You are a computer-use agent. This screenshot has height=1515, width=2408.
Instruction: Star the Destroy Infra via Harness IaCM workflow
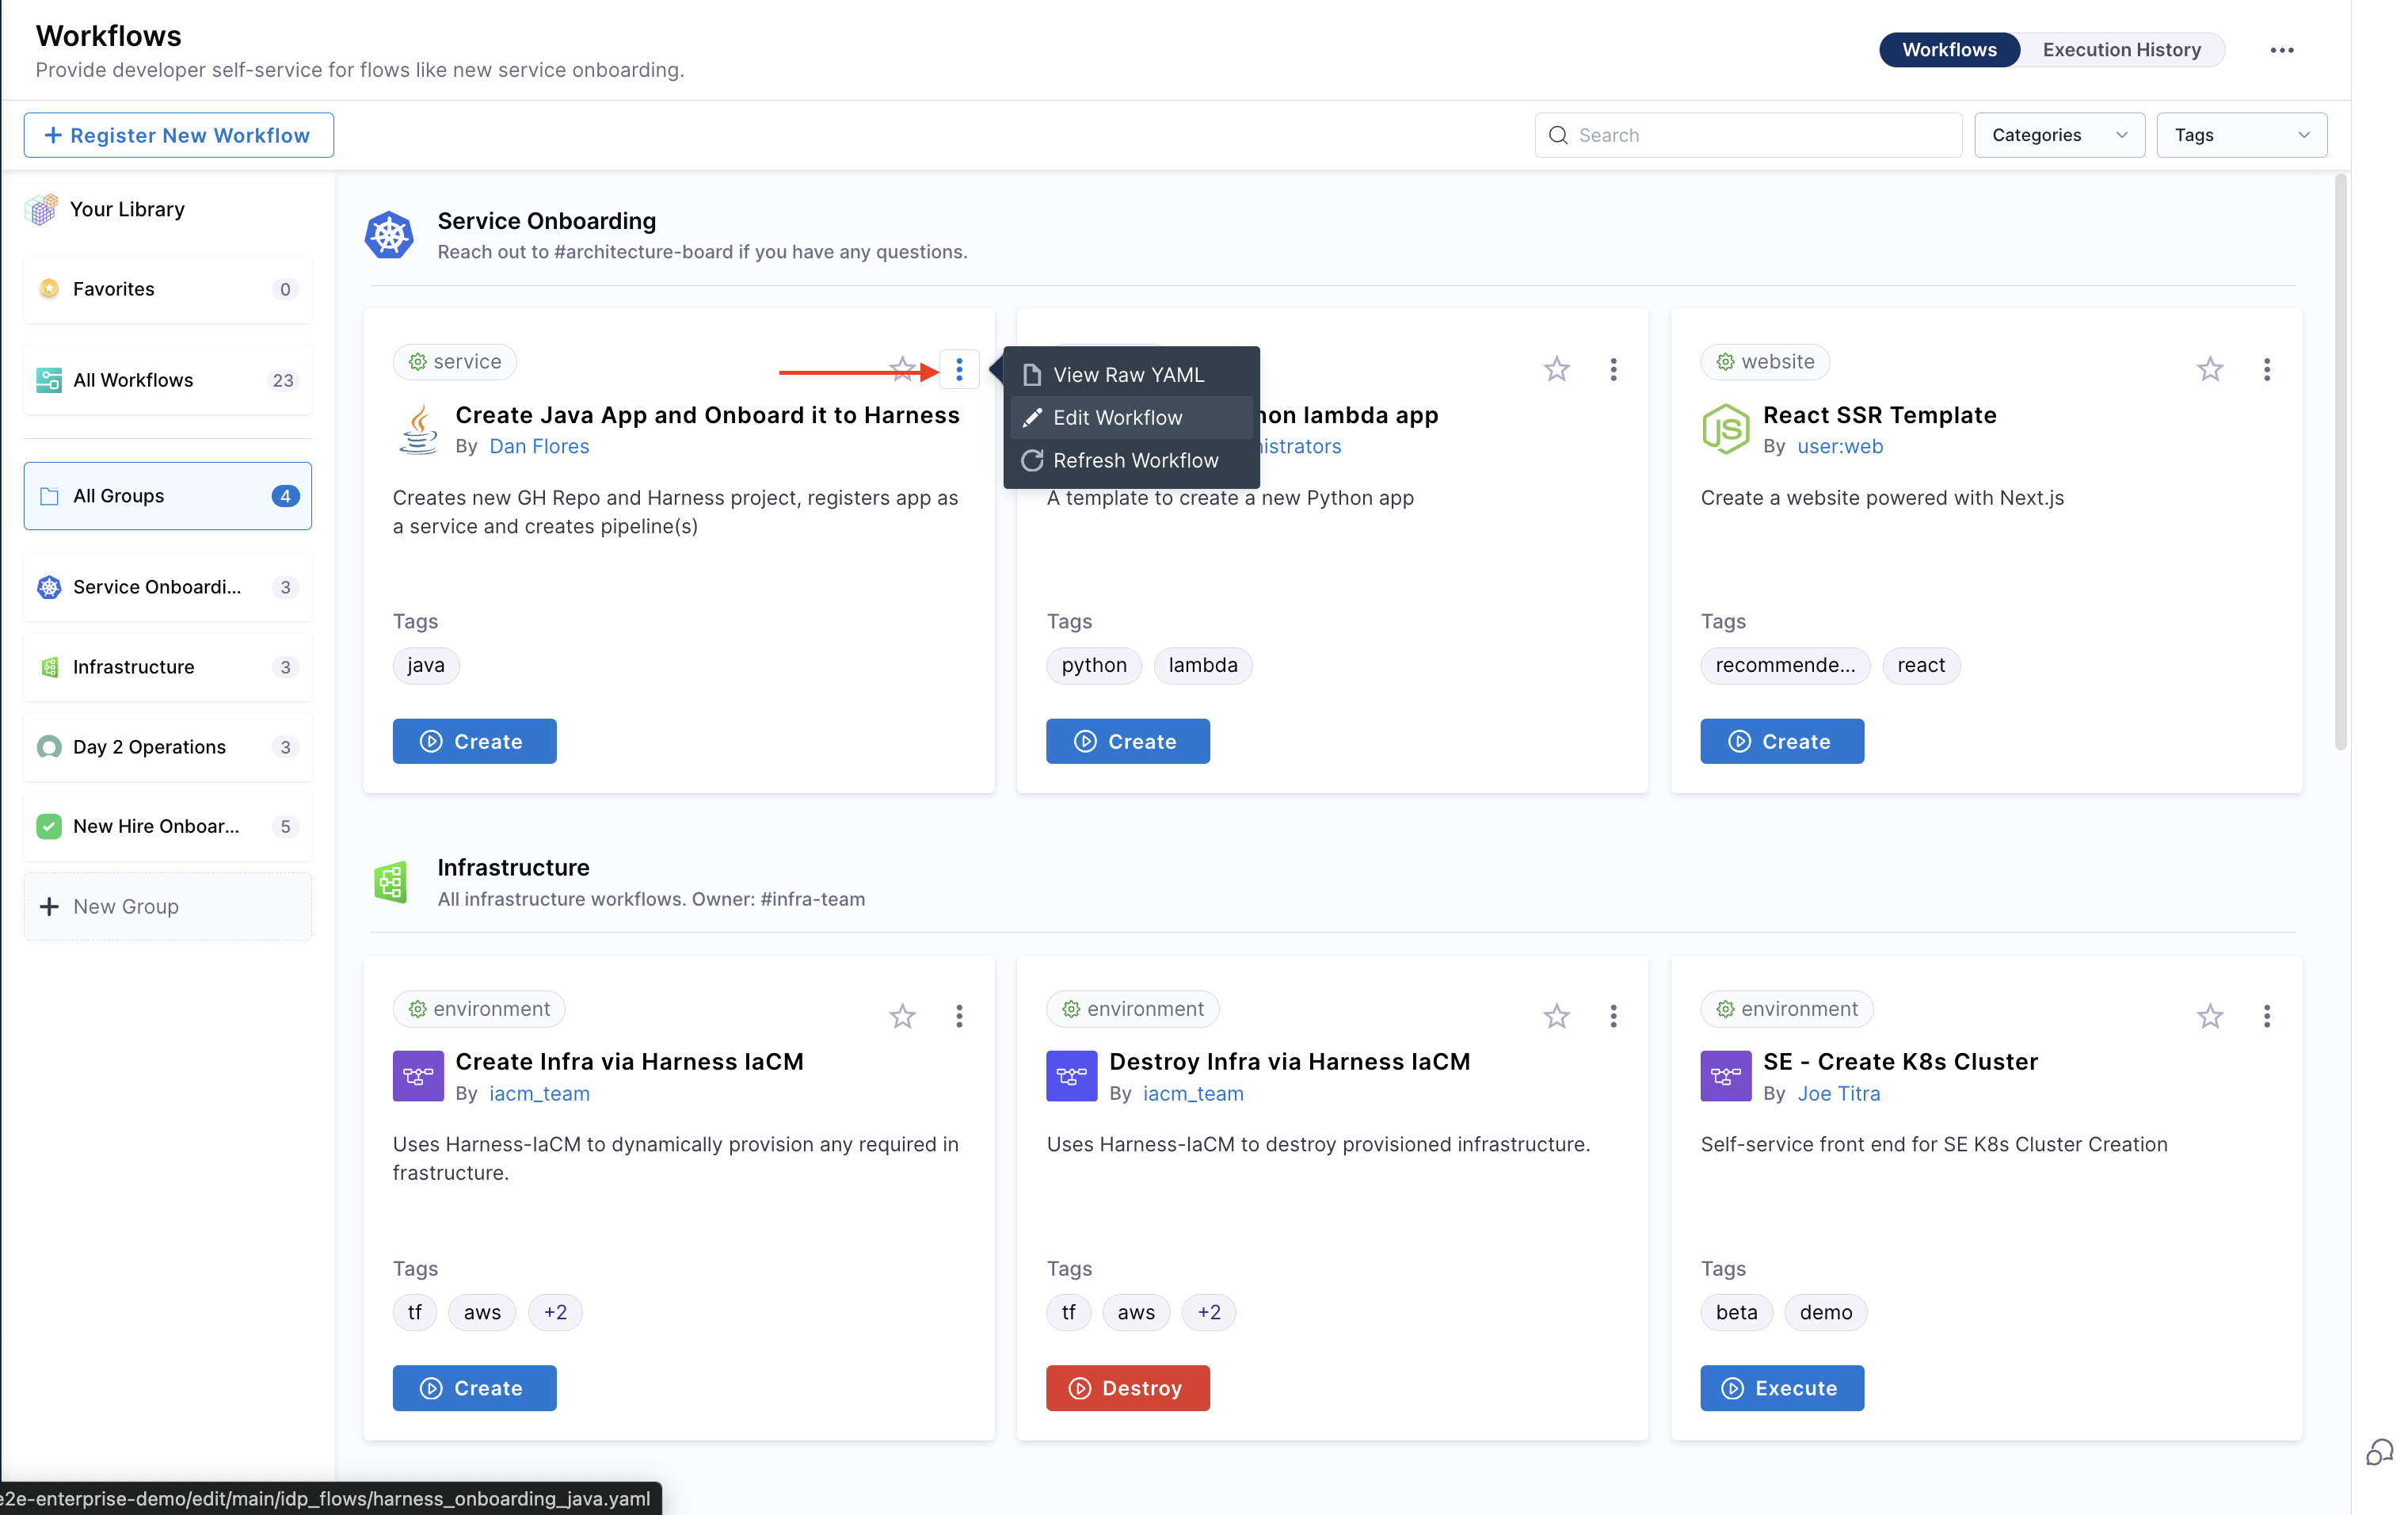(1556, 1016)
